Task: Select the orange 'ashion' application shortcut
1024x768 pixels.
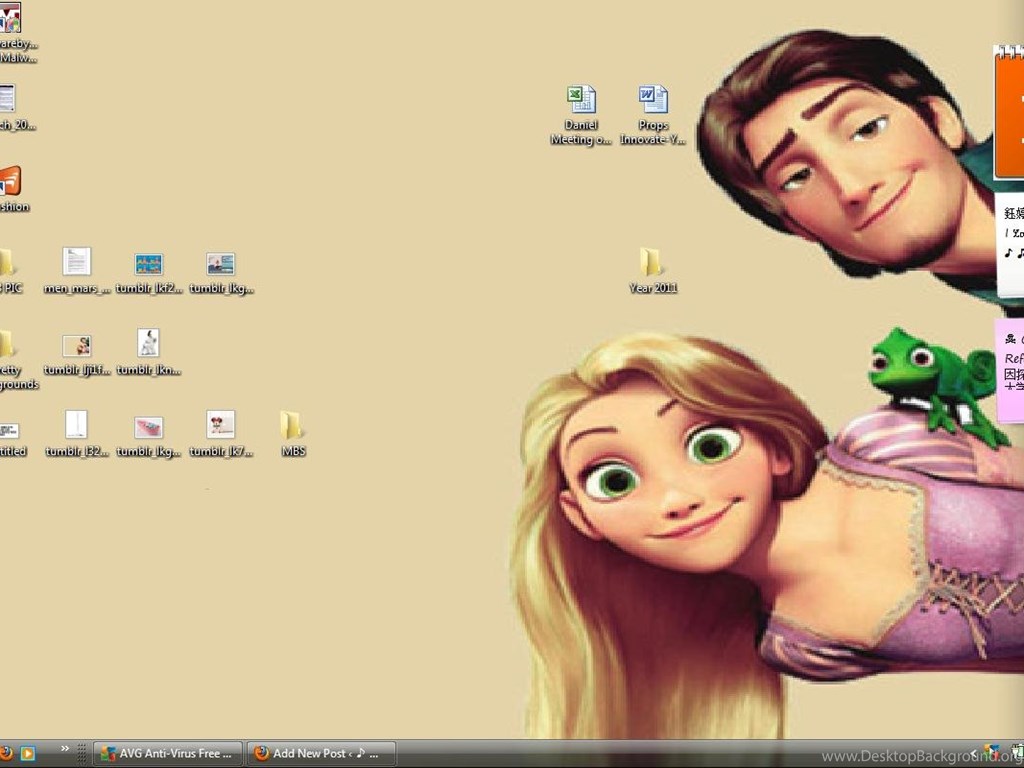Action: (12, 189)
